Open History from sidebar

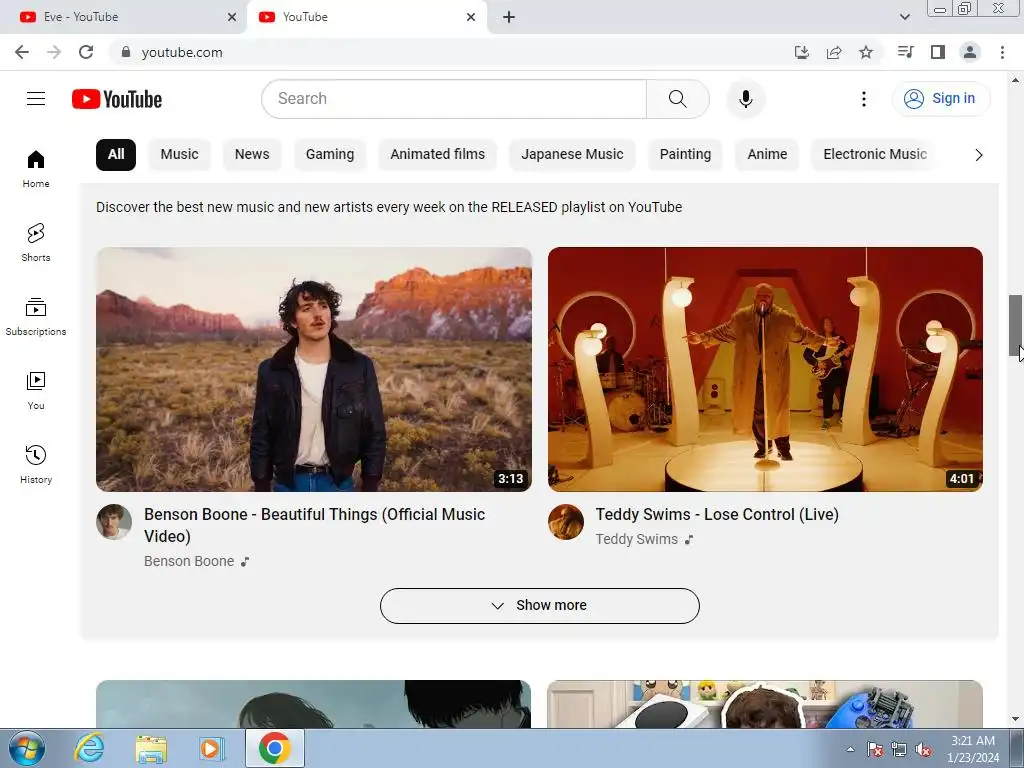(x=36, y=464)
